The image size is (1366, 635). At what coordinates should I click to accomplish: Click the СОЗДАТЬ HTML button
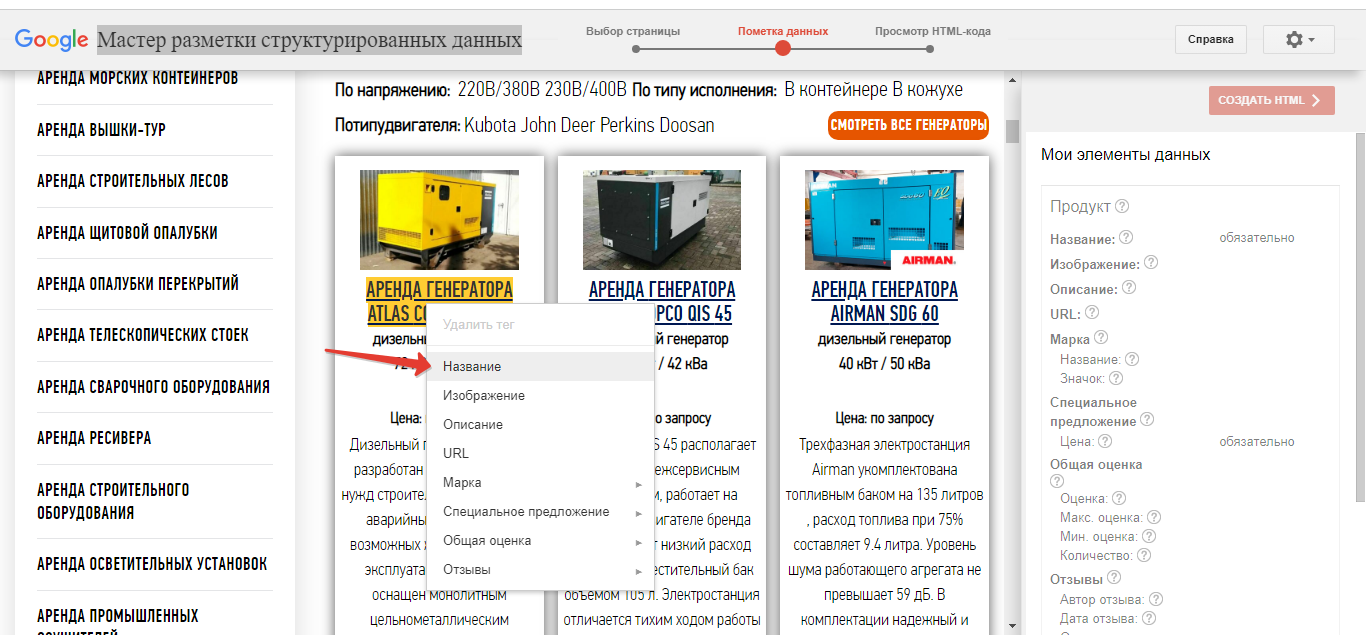point(1272,100)
